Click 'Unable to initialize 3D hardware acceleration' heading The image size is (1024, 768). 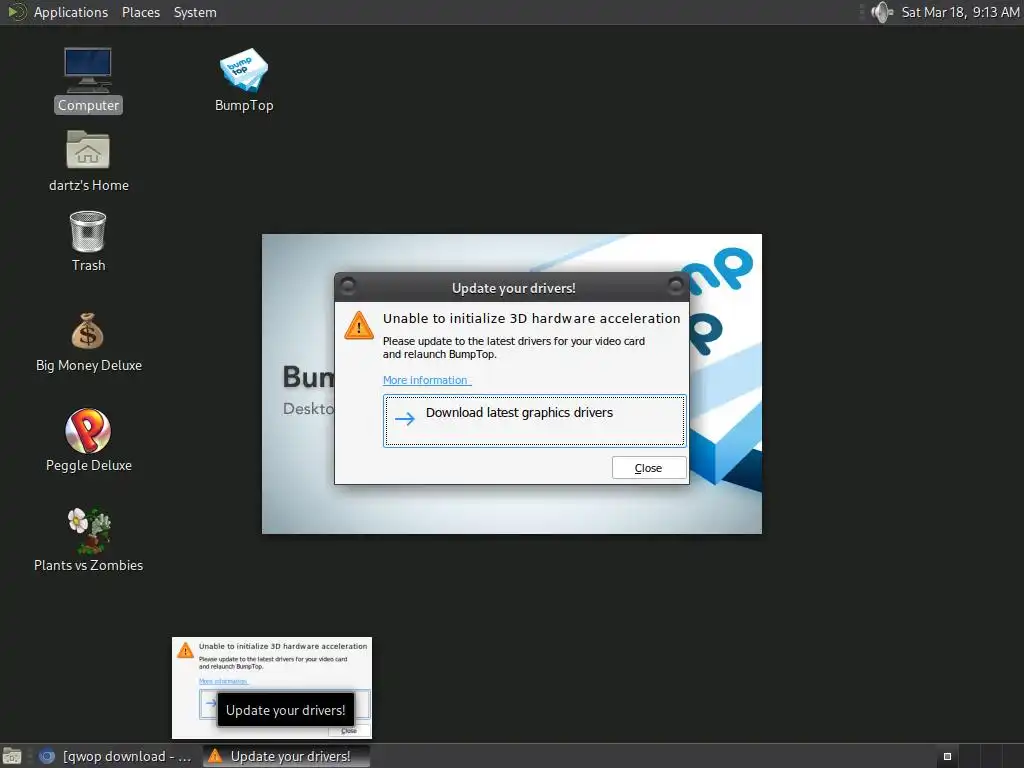531,318
